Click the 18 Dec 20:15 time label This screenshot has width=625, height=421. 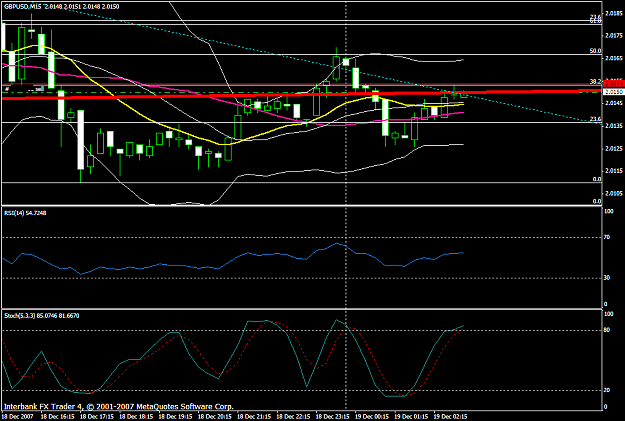pos(215,416)
